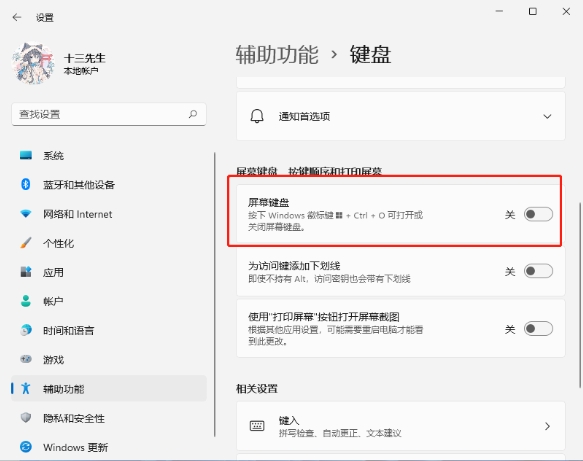The height and width of the screenshot is (461, 583).
Task: Click the main page vertical scrollbar
Action: click(x=580, y=296)
